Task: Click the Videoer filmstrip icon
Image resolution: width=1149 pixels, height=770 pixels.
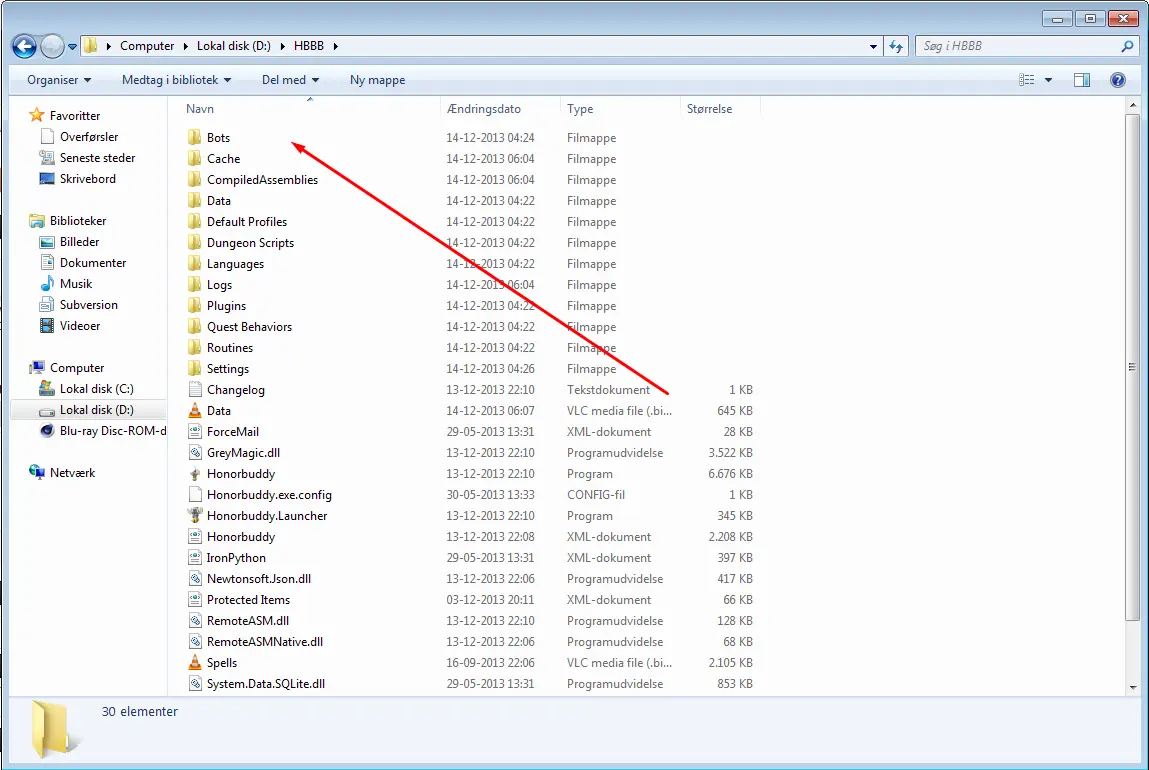Action: [x=47, y=325]
